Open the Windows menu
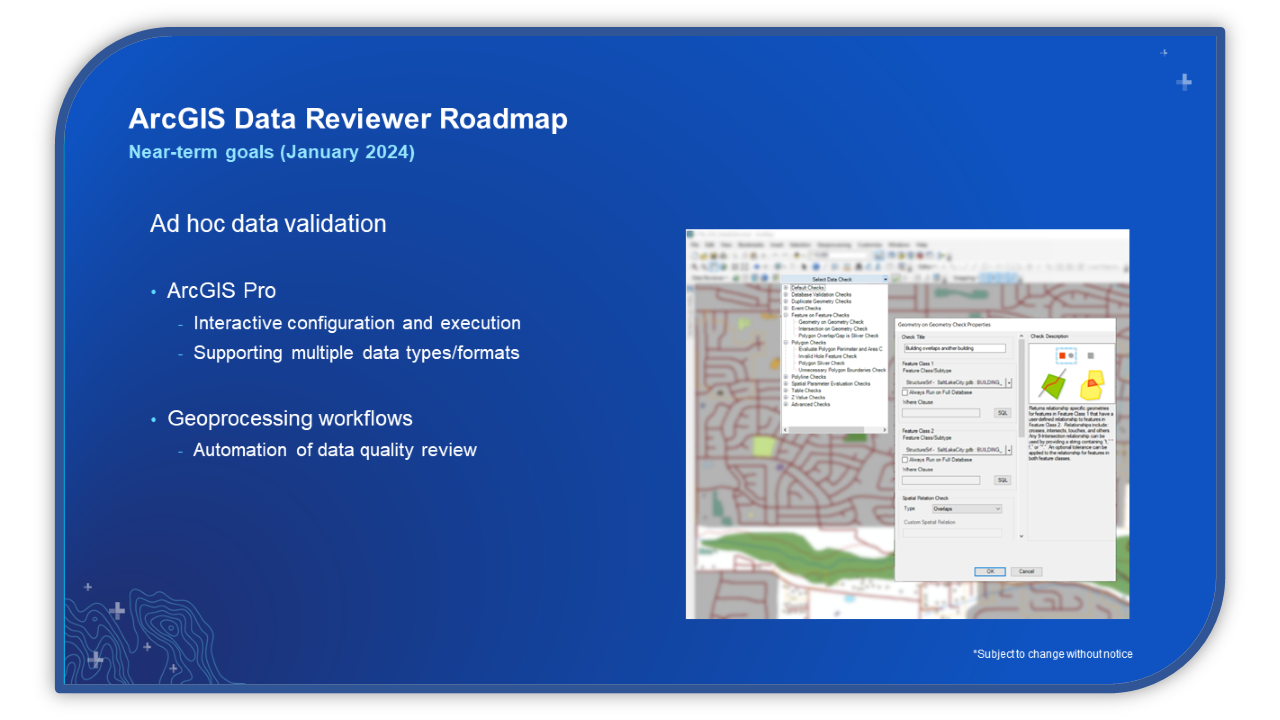 [899, 245]
